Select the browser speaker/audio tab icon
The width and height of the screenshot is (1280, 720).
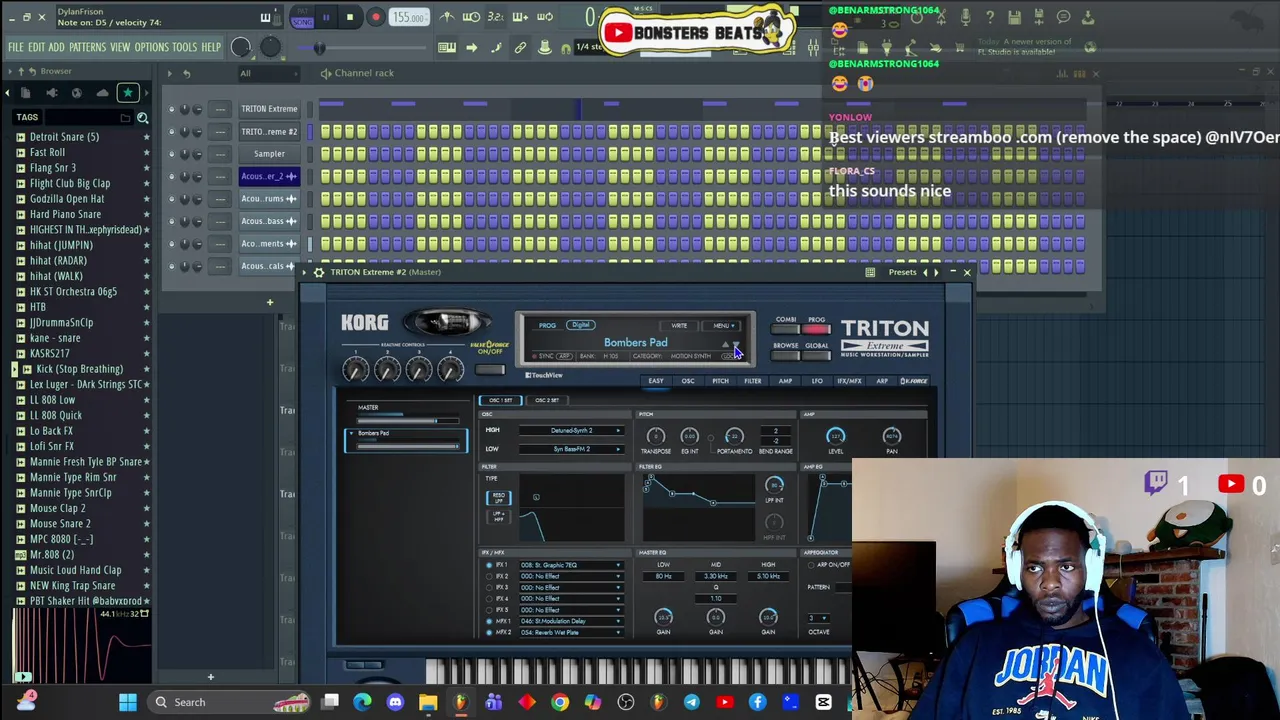(52, 93)
